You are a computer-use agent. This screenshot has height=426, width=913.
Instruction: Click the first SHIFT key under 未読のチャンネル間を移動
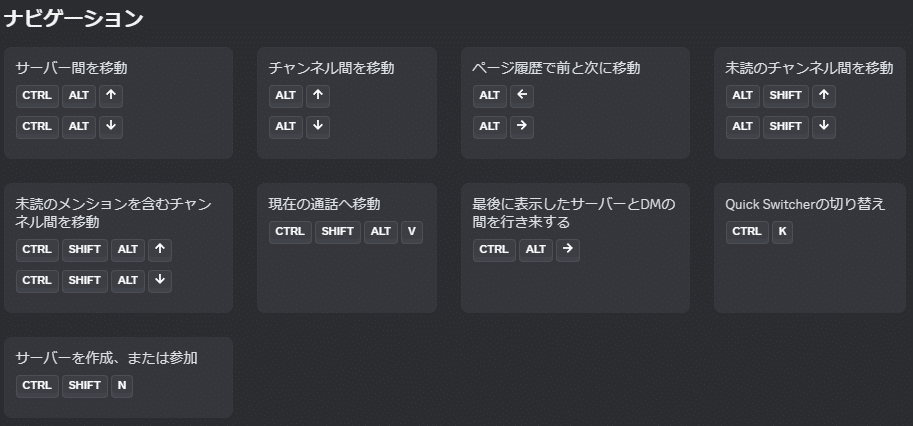[786, 96]
